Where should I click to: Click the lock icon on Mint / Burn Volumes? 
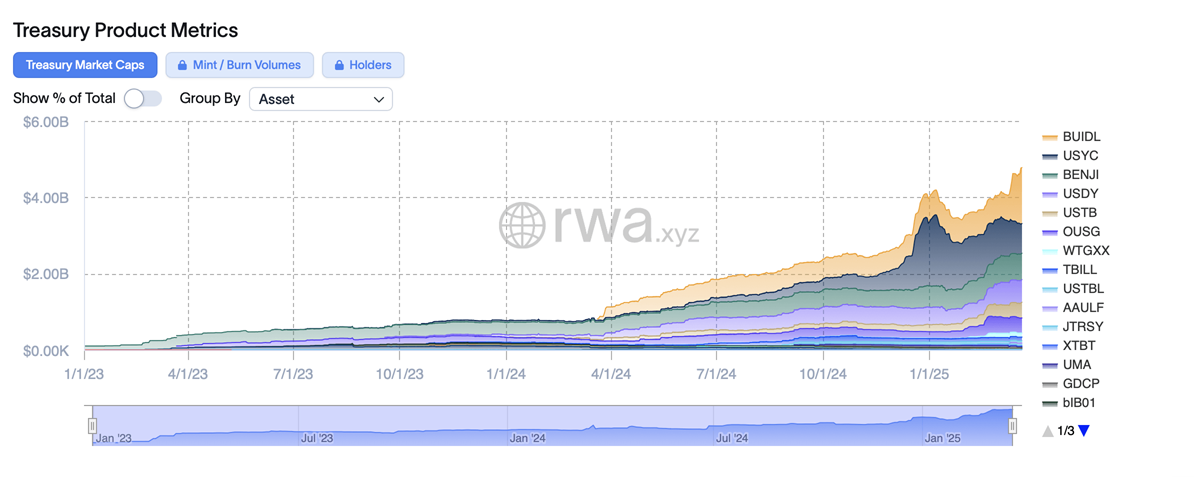click(x=182, y=65)
